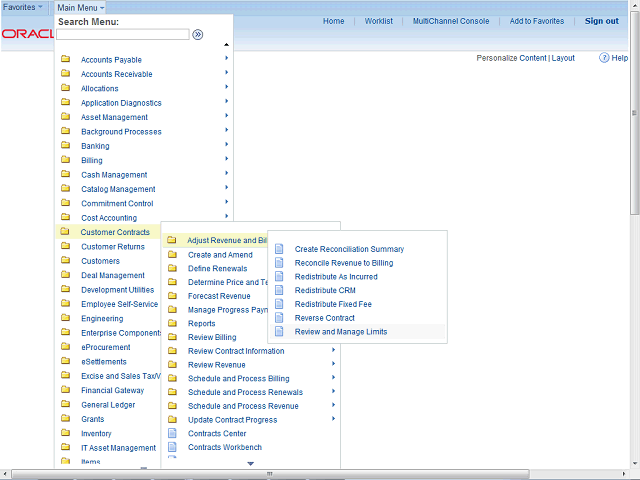The height and width of the screenshot is (480, 640).
Task: Expand the Accounts Receivable submenu arrow
Action: (x=227, y=73)
